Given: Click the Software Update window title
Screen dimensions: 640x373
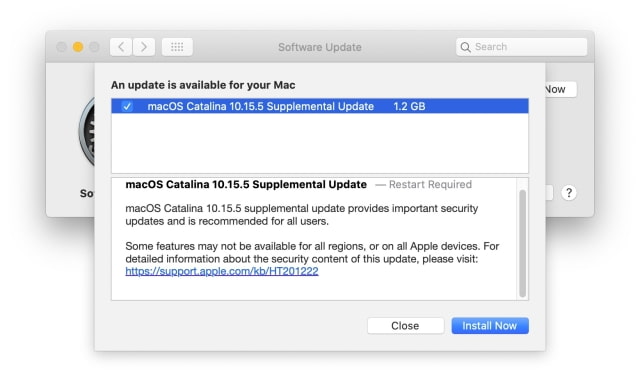Looking at the screenshot, I should 320,47.
